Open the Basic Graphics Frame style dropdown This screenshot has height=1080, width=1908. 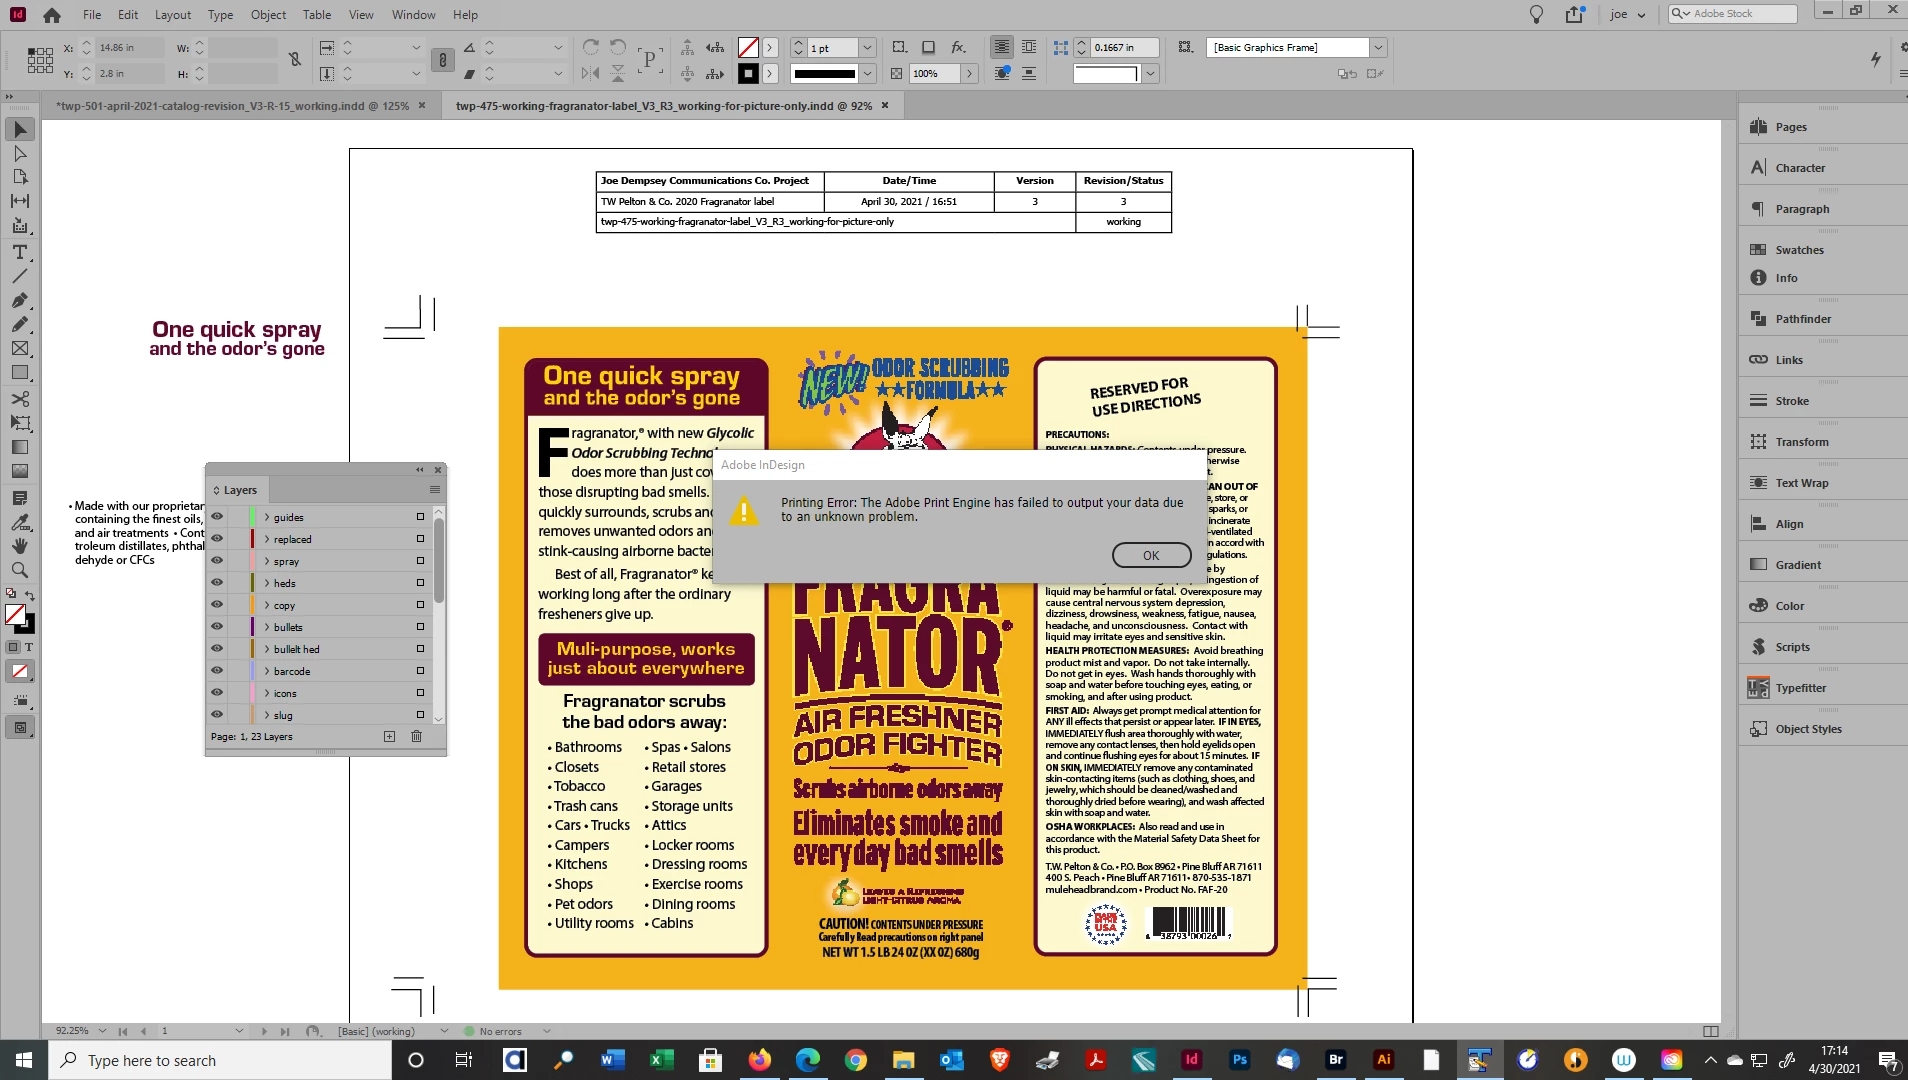click(x=1378, y=47)
